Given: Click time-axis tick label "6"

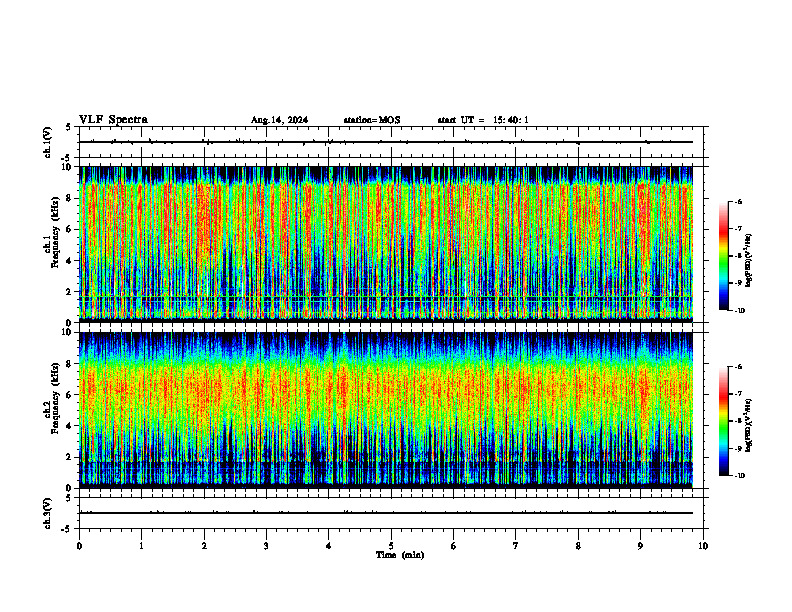Looking at the screenshot, I should 454,546.
